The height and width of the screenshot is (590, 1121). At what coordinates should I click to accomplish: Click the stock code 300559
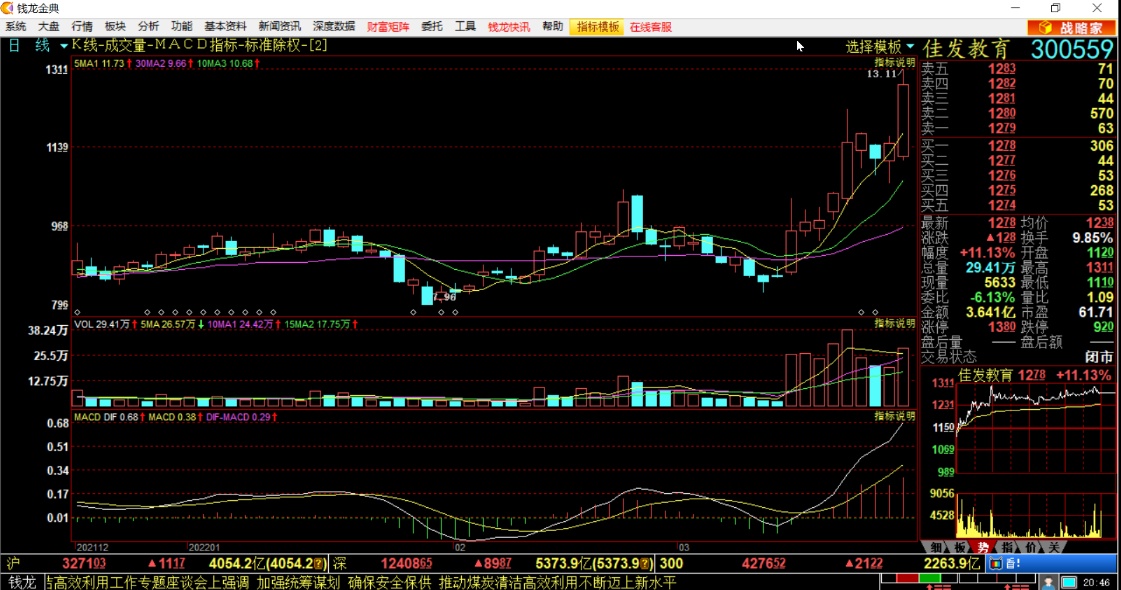[1072, 49]
